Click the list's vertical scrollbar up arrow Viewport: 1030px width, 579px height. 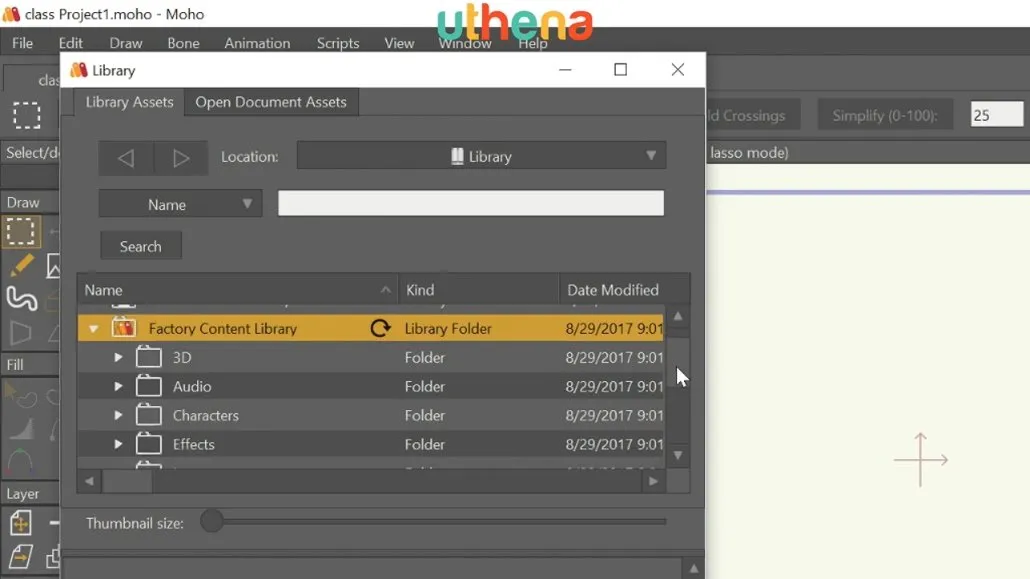pyautogui.click(x=678, y=316)
